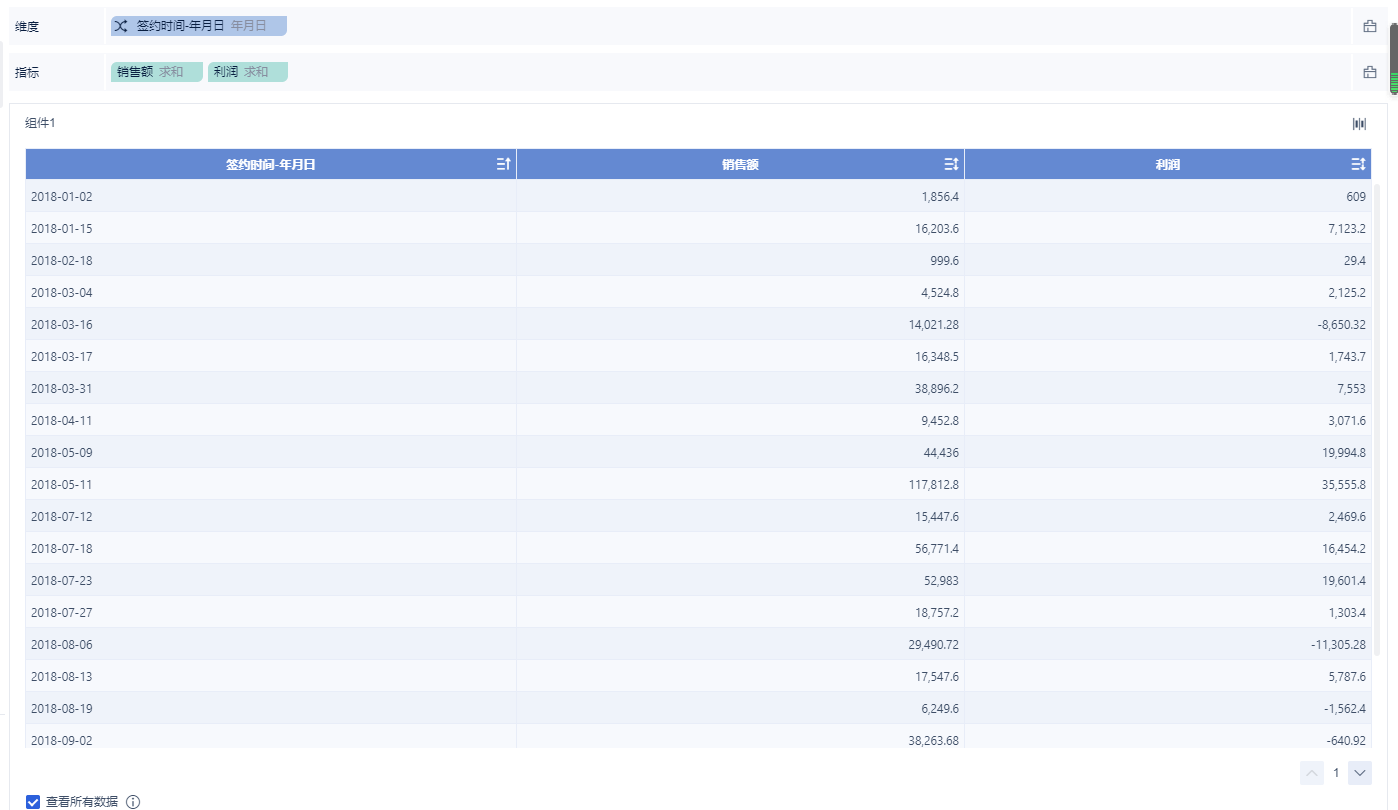The image size is (1398, 810).
Task: Click the profit value -11,305.28
Action: click(x=1338, y=644)
